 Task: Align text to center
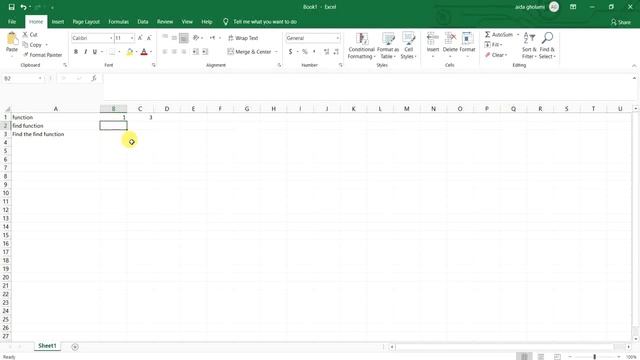pos(174,52)
